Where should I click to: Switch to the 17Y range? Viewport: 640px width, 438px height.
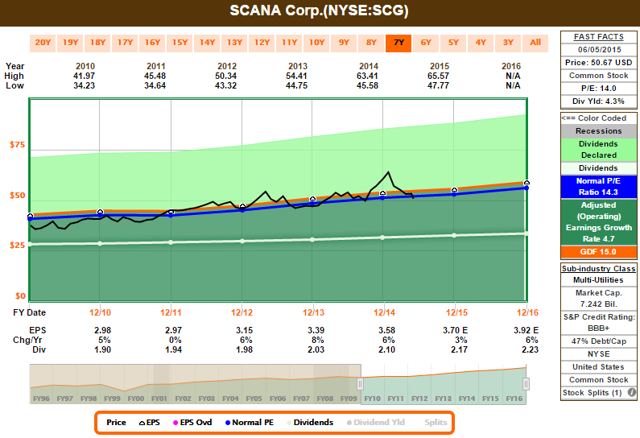coord(124,43)
